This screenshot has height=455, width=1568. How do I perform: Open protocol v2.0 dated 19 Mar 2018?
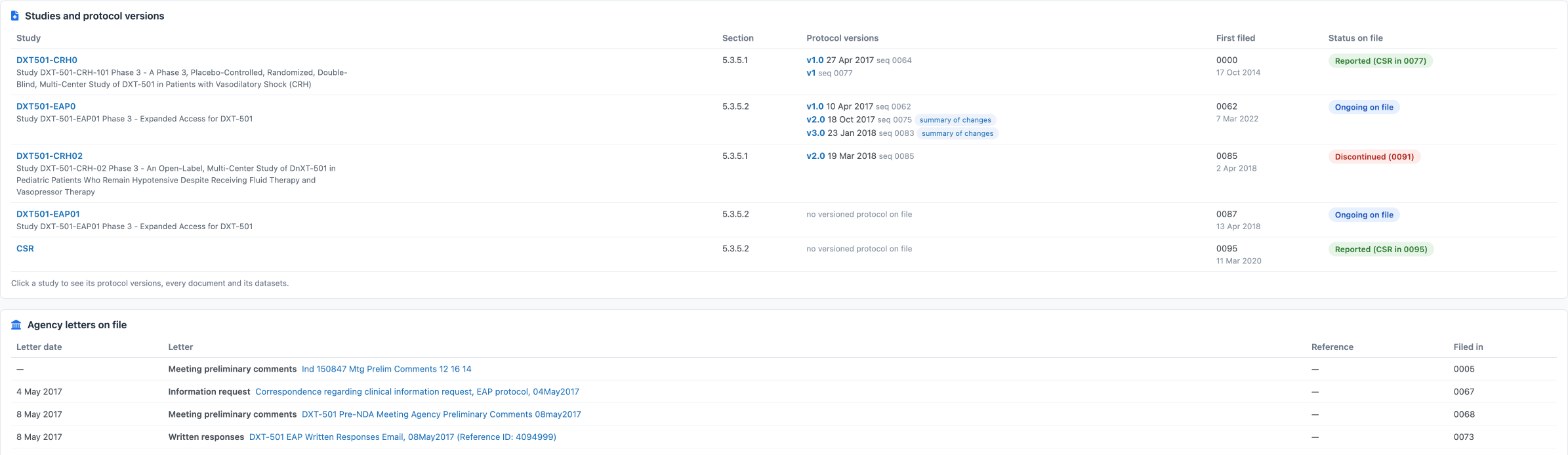pyautogui.click(x=816, y=156)
